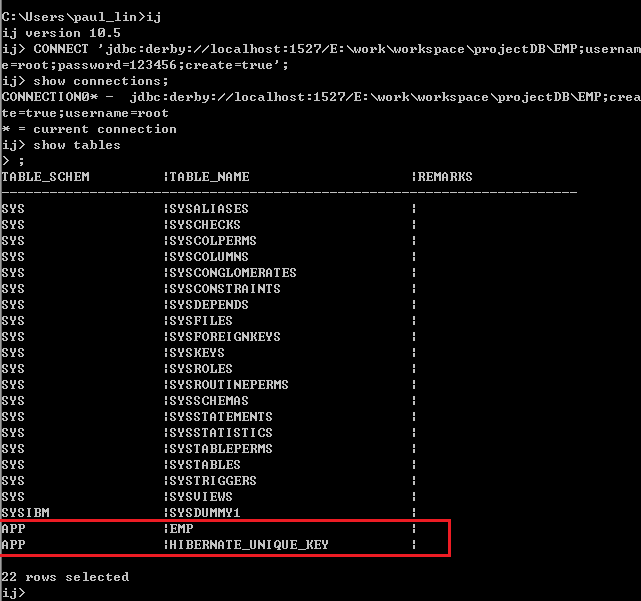641x601 pixels.
Task: Click the SYSROUTINEPERMS entry
Action: pos(229,385)
